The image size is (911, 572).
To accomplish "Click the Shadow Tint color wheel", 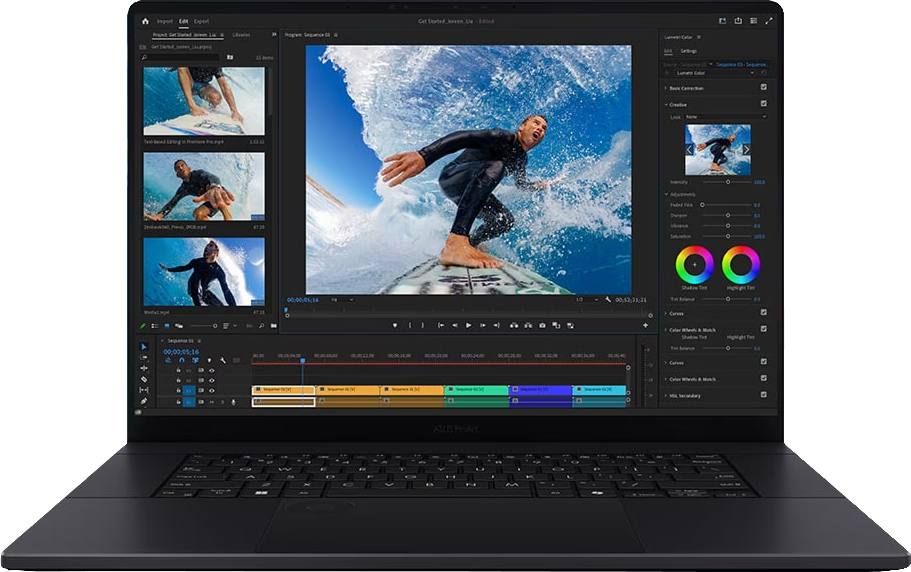I will [694, 265].
